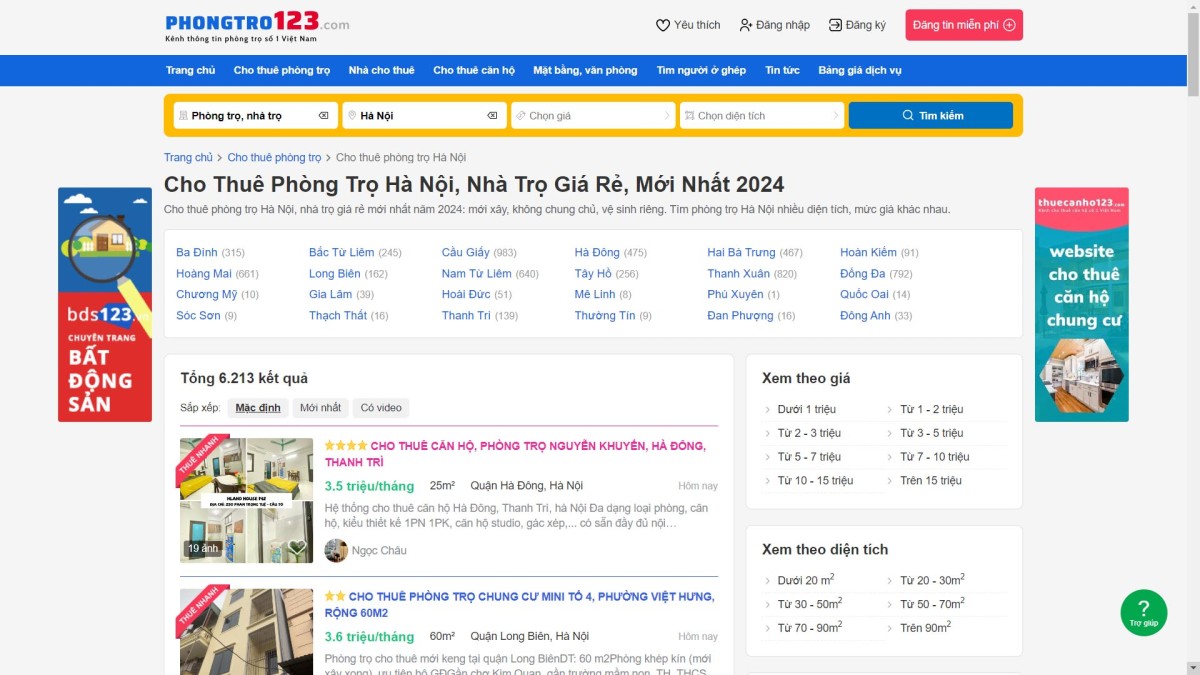Open 'Bảng giá dịch vụ' menu item

860,70
